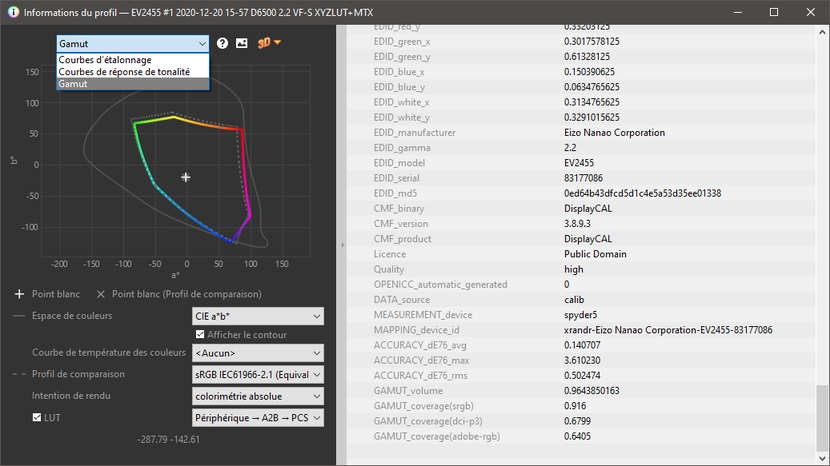
Task: Click the white point cross marker in graph
Action: [x=186, y=177]
